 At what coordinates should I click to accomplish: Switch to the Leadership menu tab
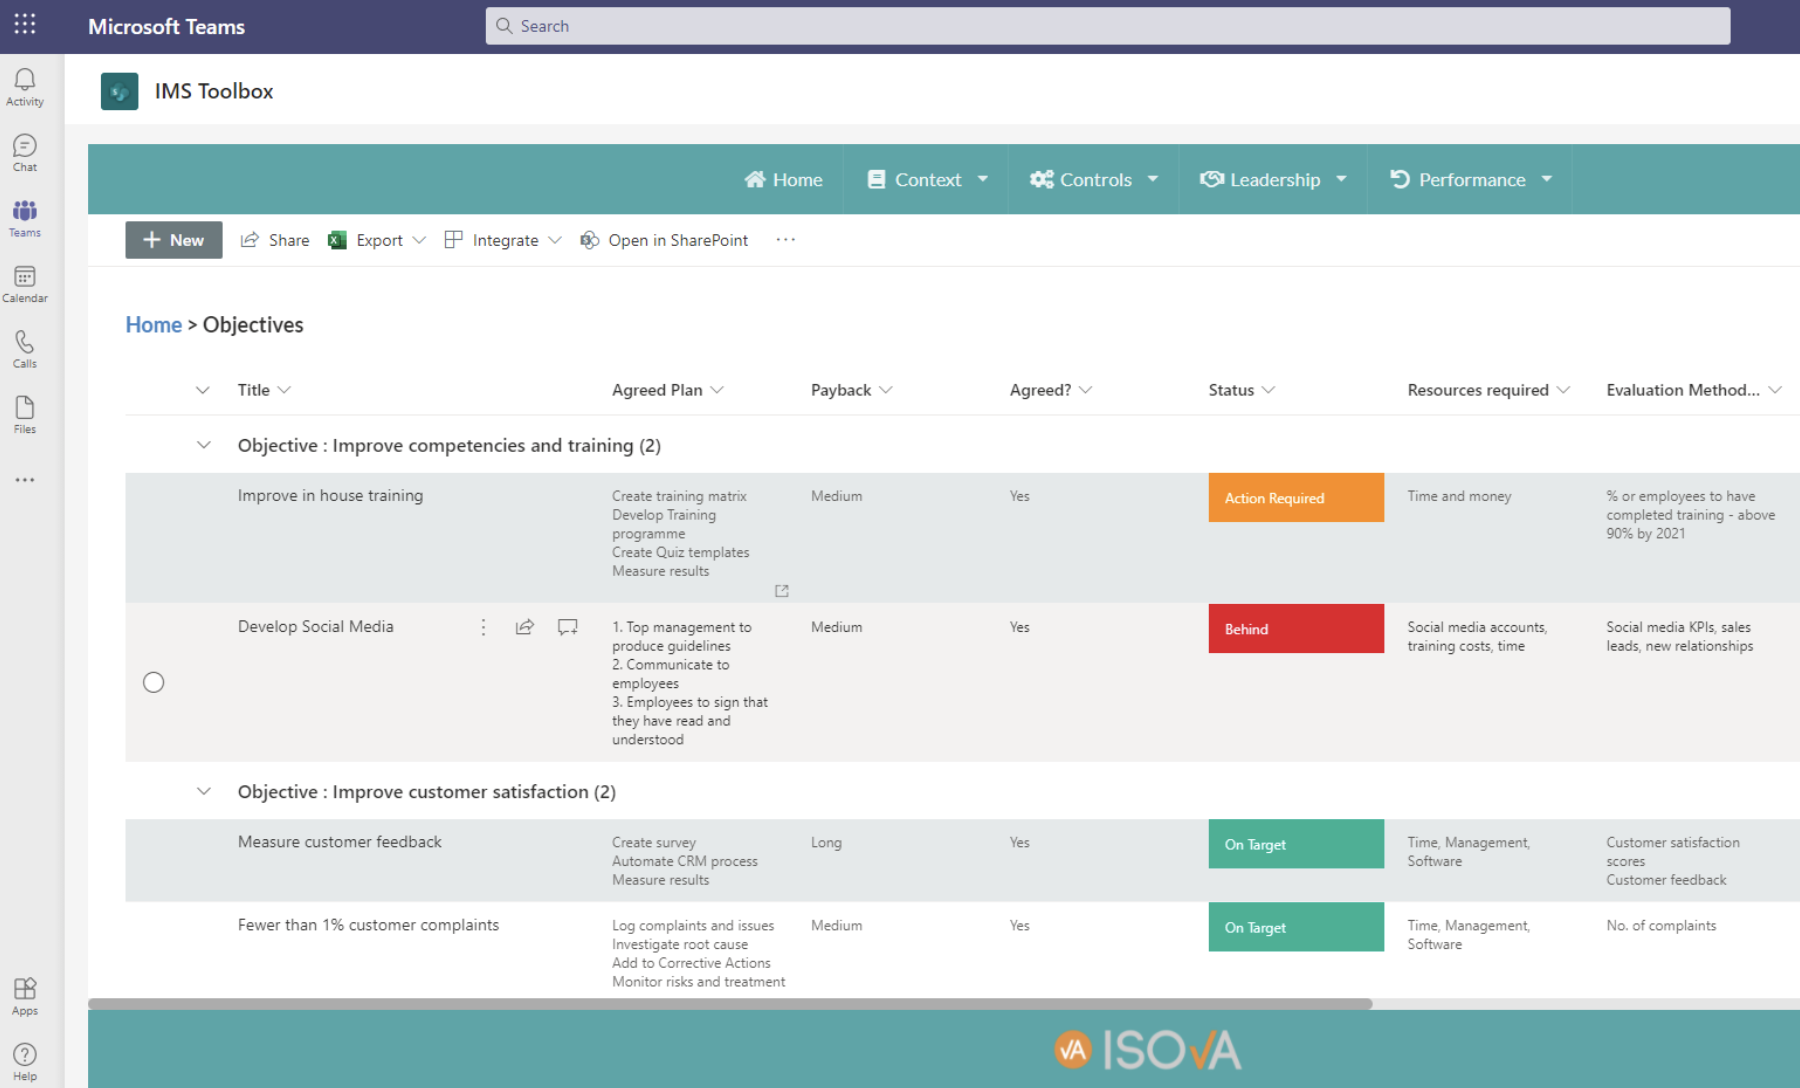click(x=1272, y=179)
